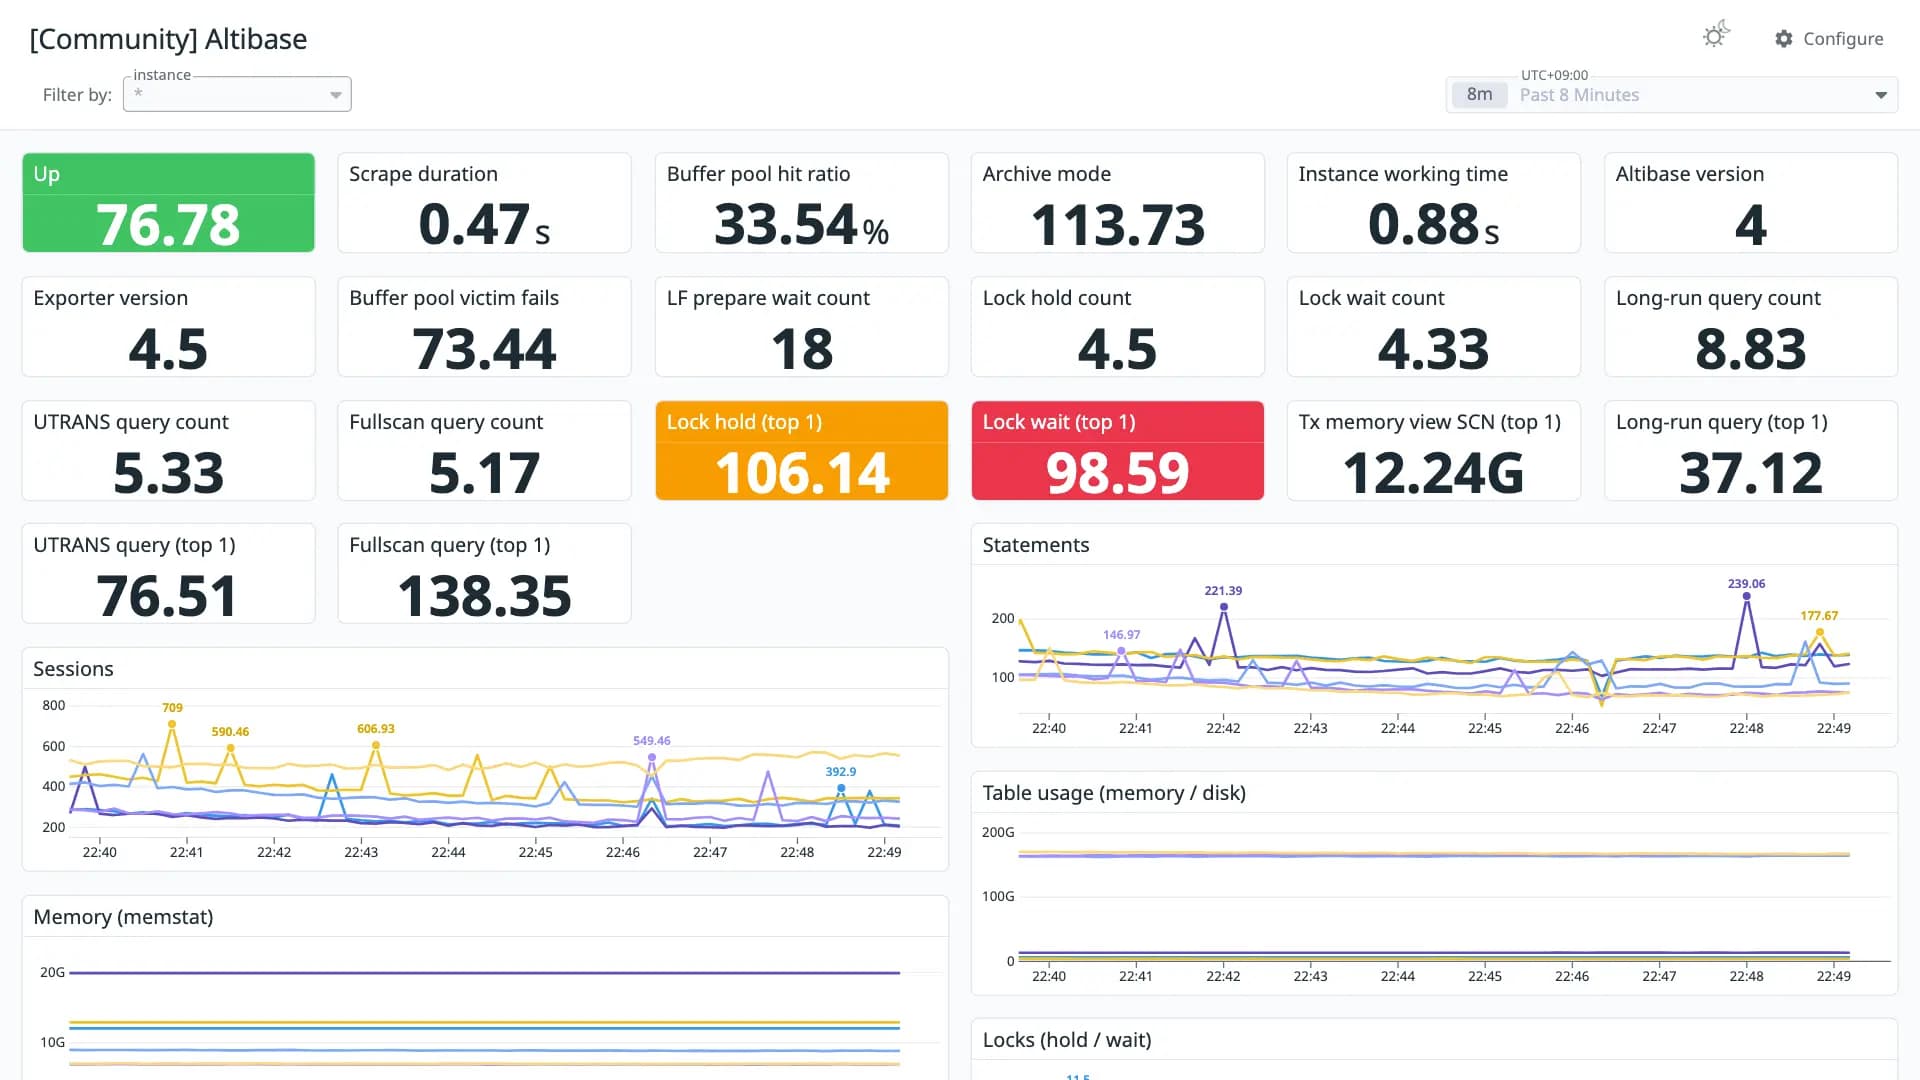Open the Scrape duration widget
Image resolution: width=1920 pixels, height=1080 pixels.
click(x=484, y=202)
